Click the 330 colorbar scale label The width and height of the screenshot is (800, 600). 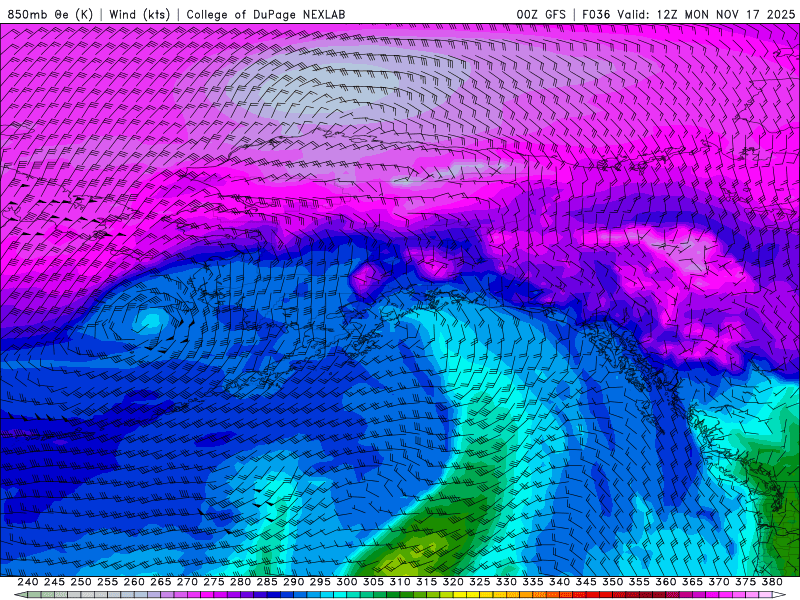coord(506,582)
